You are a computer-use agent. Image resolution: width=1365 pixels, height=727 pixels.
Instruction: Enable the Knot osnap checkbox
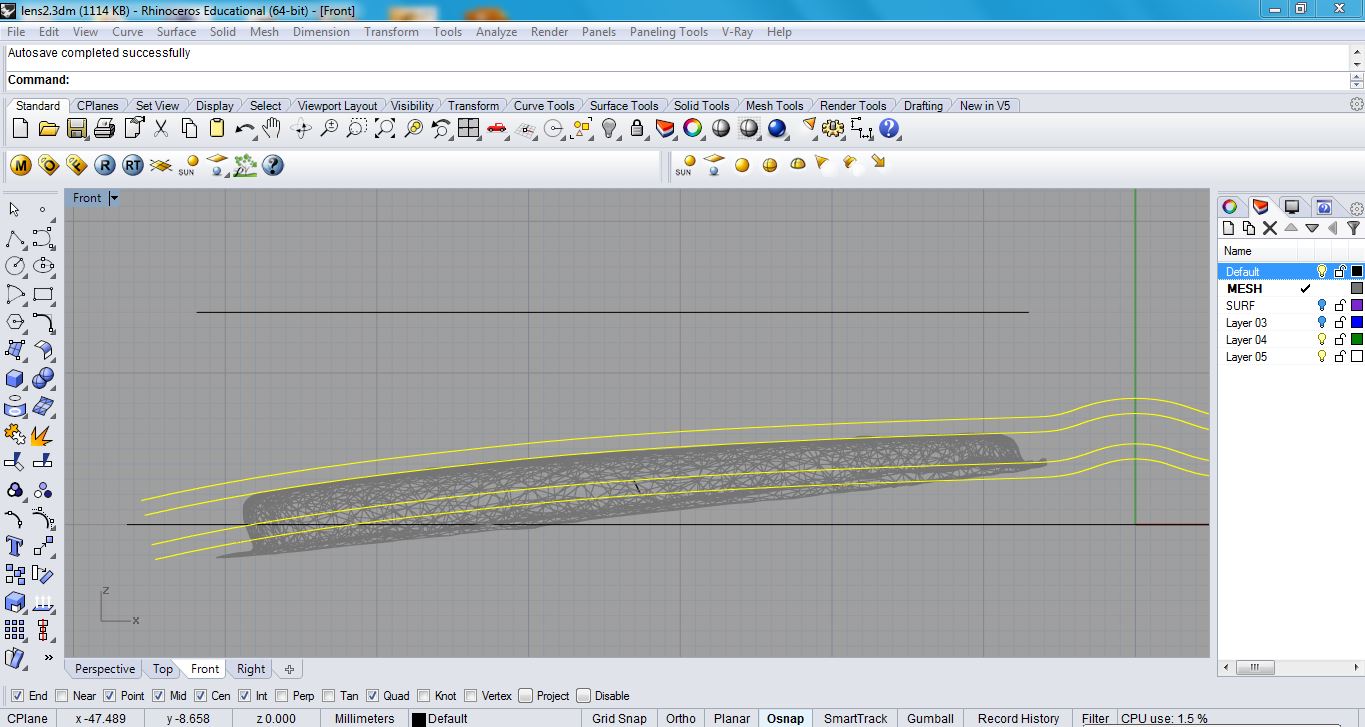[x=425, y=696]
